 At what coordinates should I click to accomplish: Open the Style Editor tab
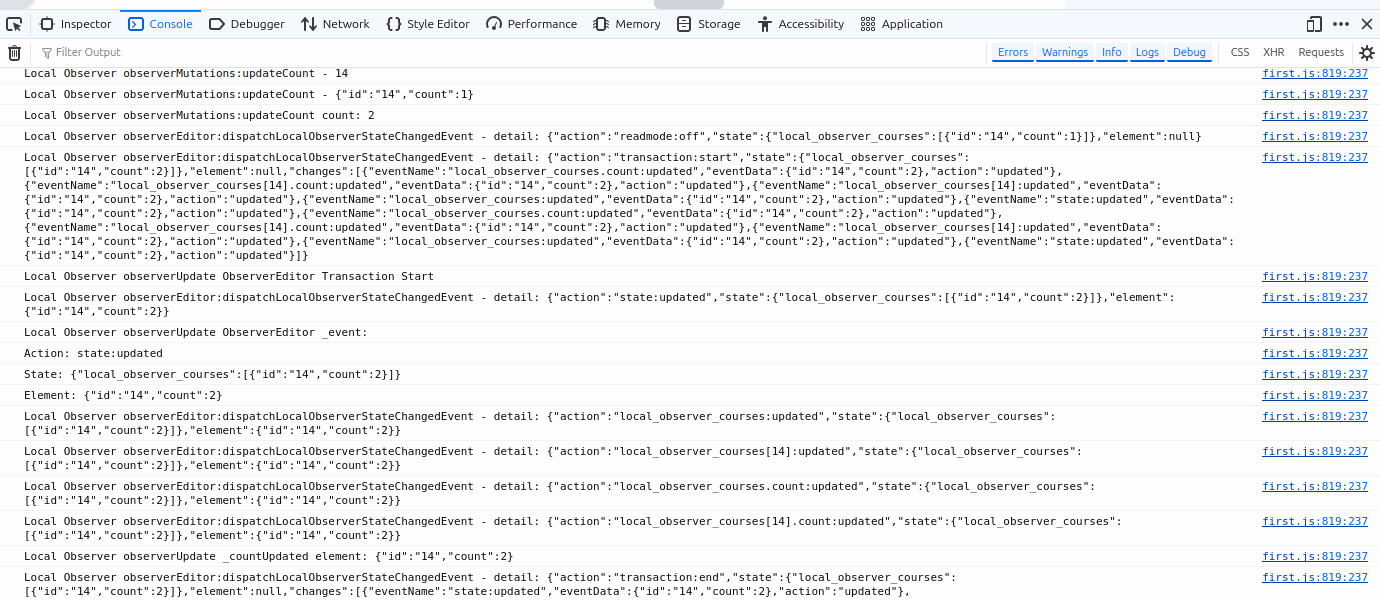pos(427,24)
